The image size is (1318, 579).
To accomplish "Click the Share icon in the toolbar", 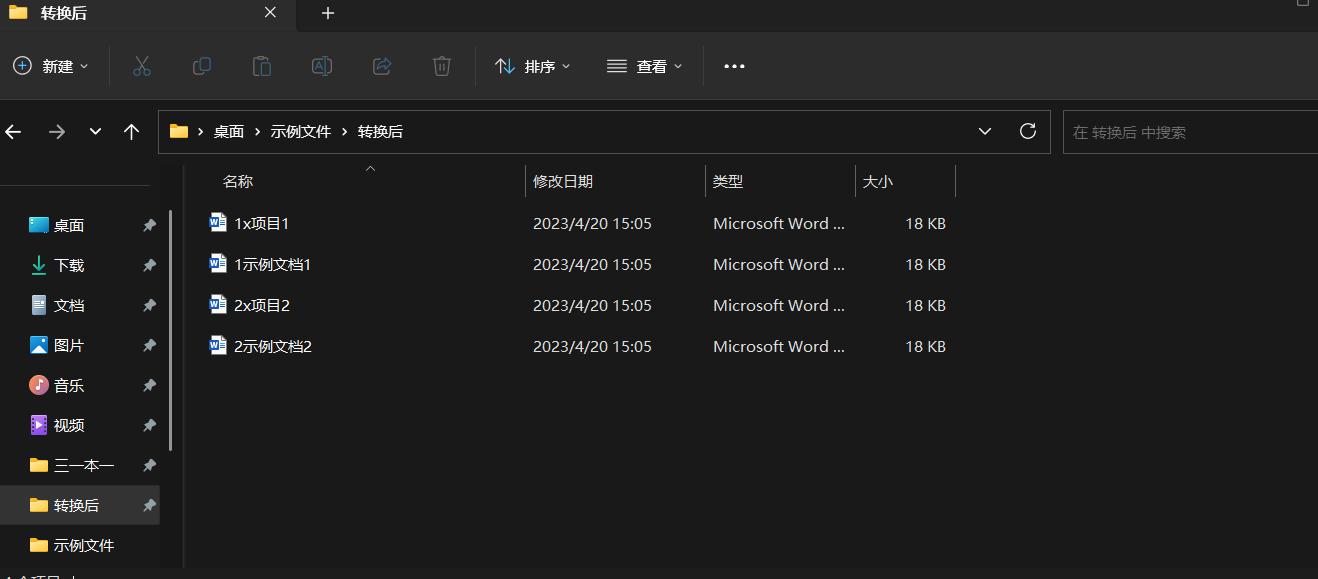I will [381, 66].
